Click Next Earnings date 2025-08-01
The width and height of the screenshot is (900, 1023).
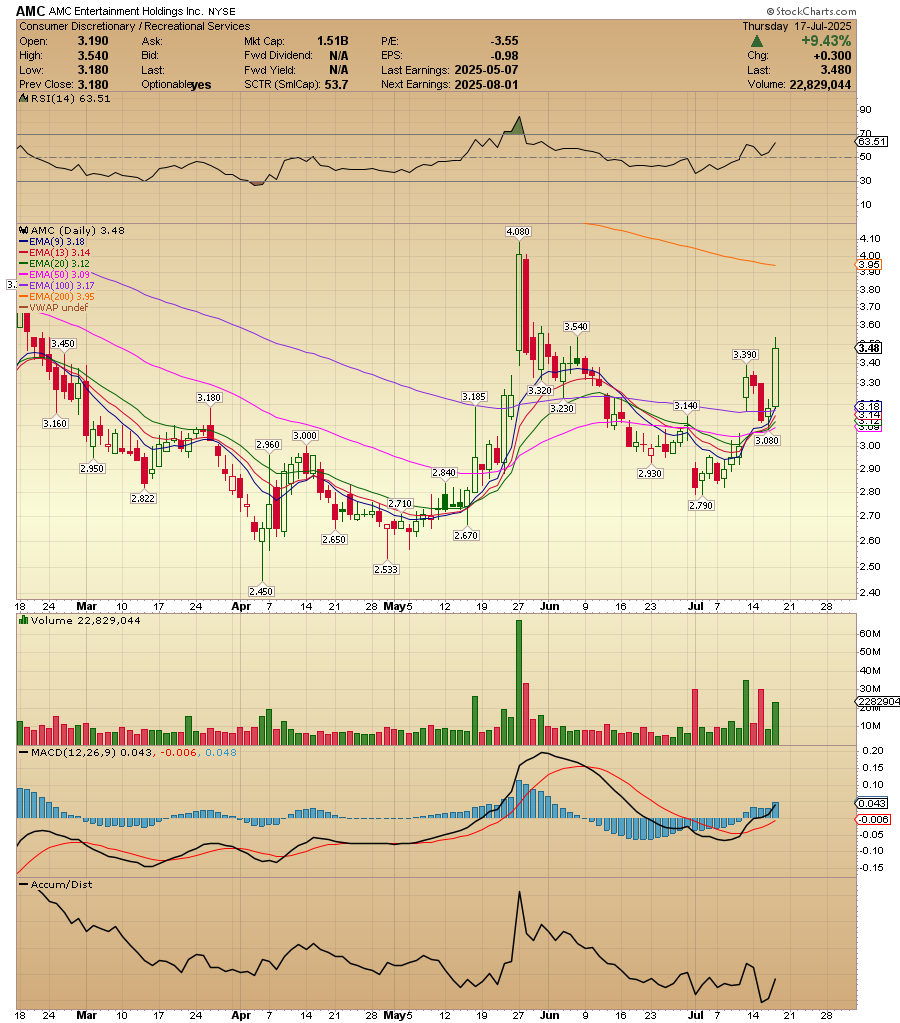click(x=486, y=85)
